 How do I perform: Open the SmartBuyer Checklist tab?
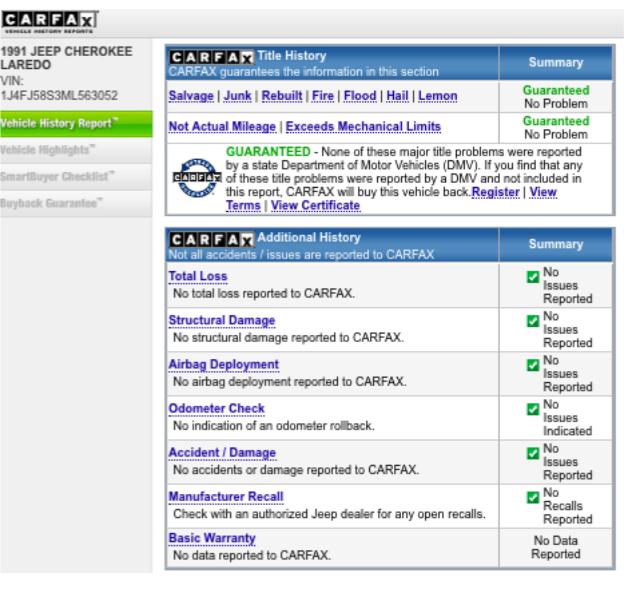pos(76,177)
